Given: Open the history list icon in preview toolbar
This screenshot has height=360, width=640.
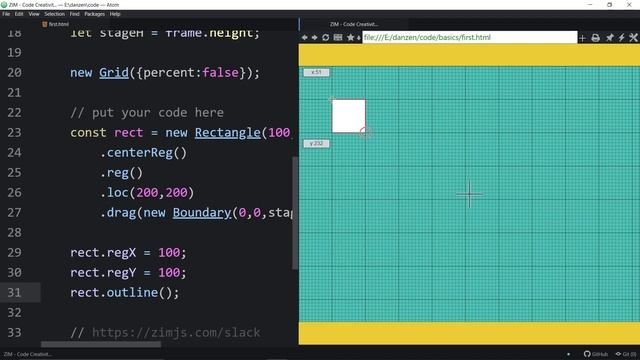Looking at the screenshot, I should point(338,38).
